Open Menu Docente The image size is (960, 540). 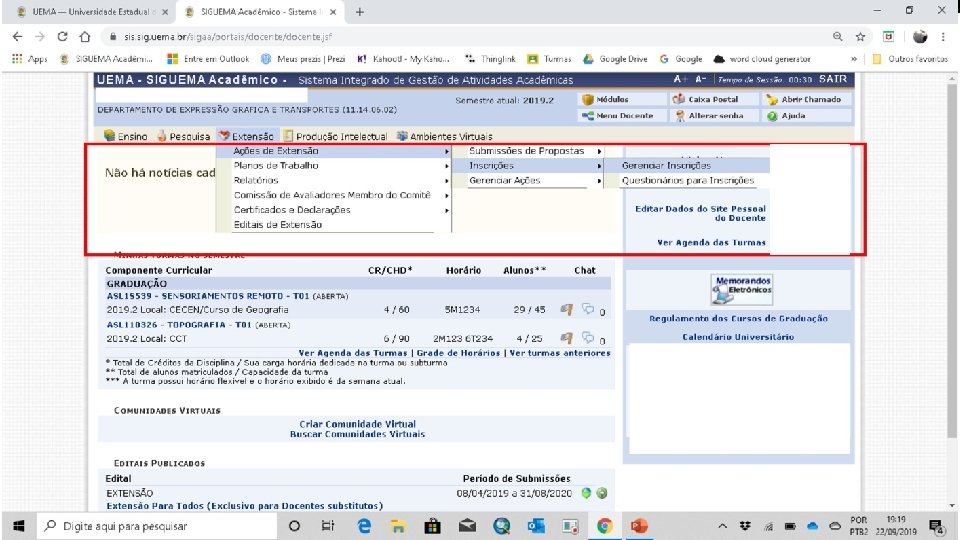point(618,116)
